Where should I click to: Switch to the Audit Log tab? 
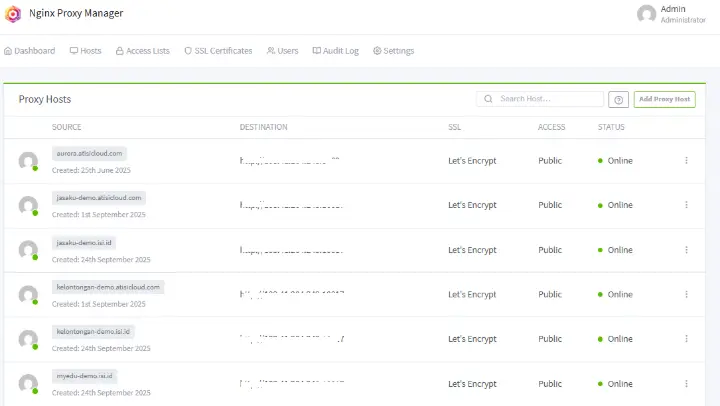coord(336,51)
